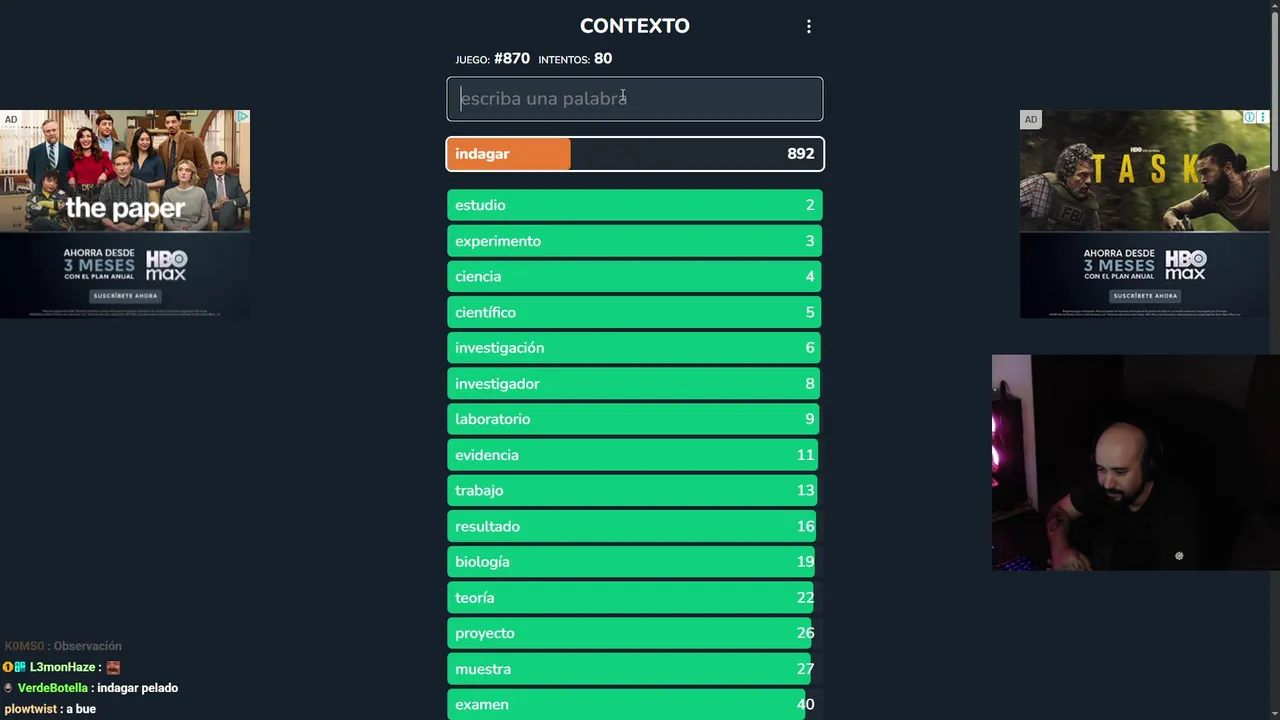1280x720 pixels.
Task: Click the info icon on the TASK ad
Action: 1249,118
